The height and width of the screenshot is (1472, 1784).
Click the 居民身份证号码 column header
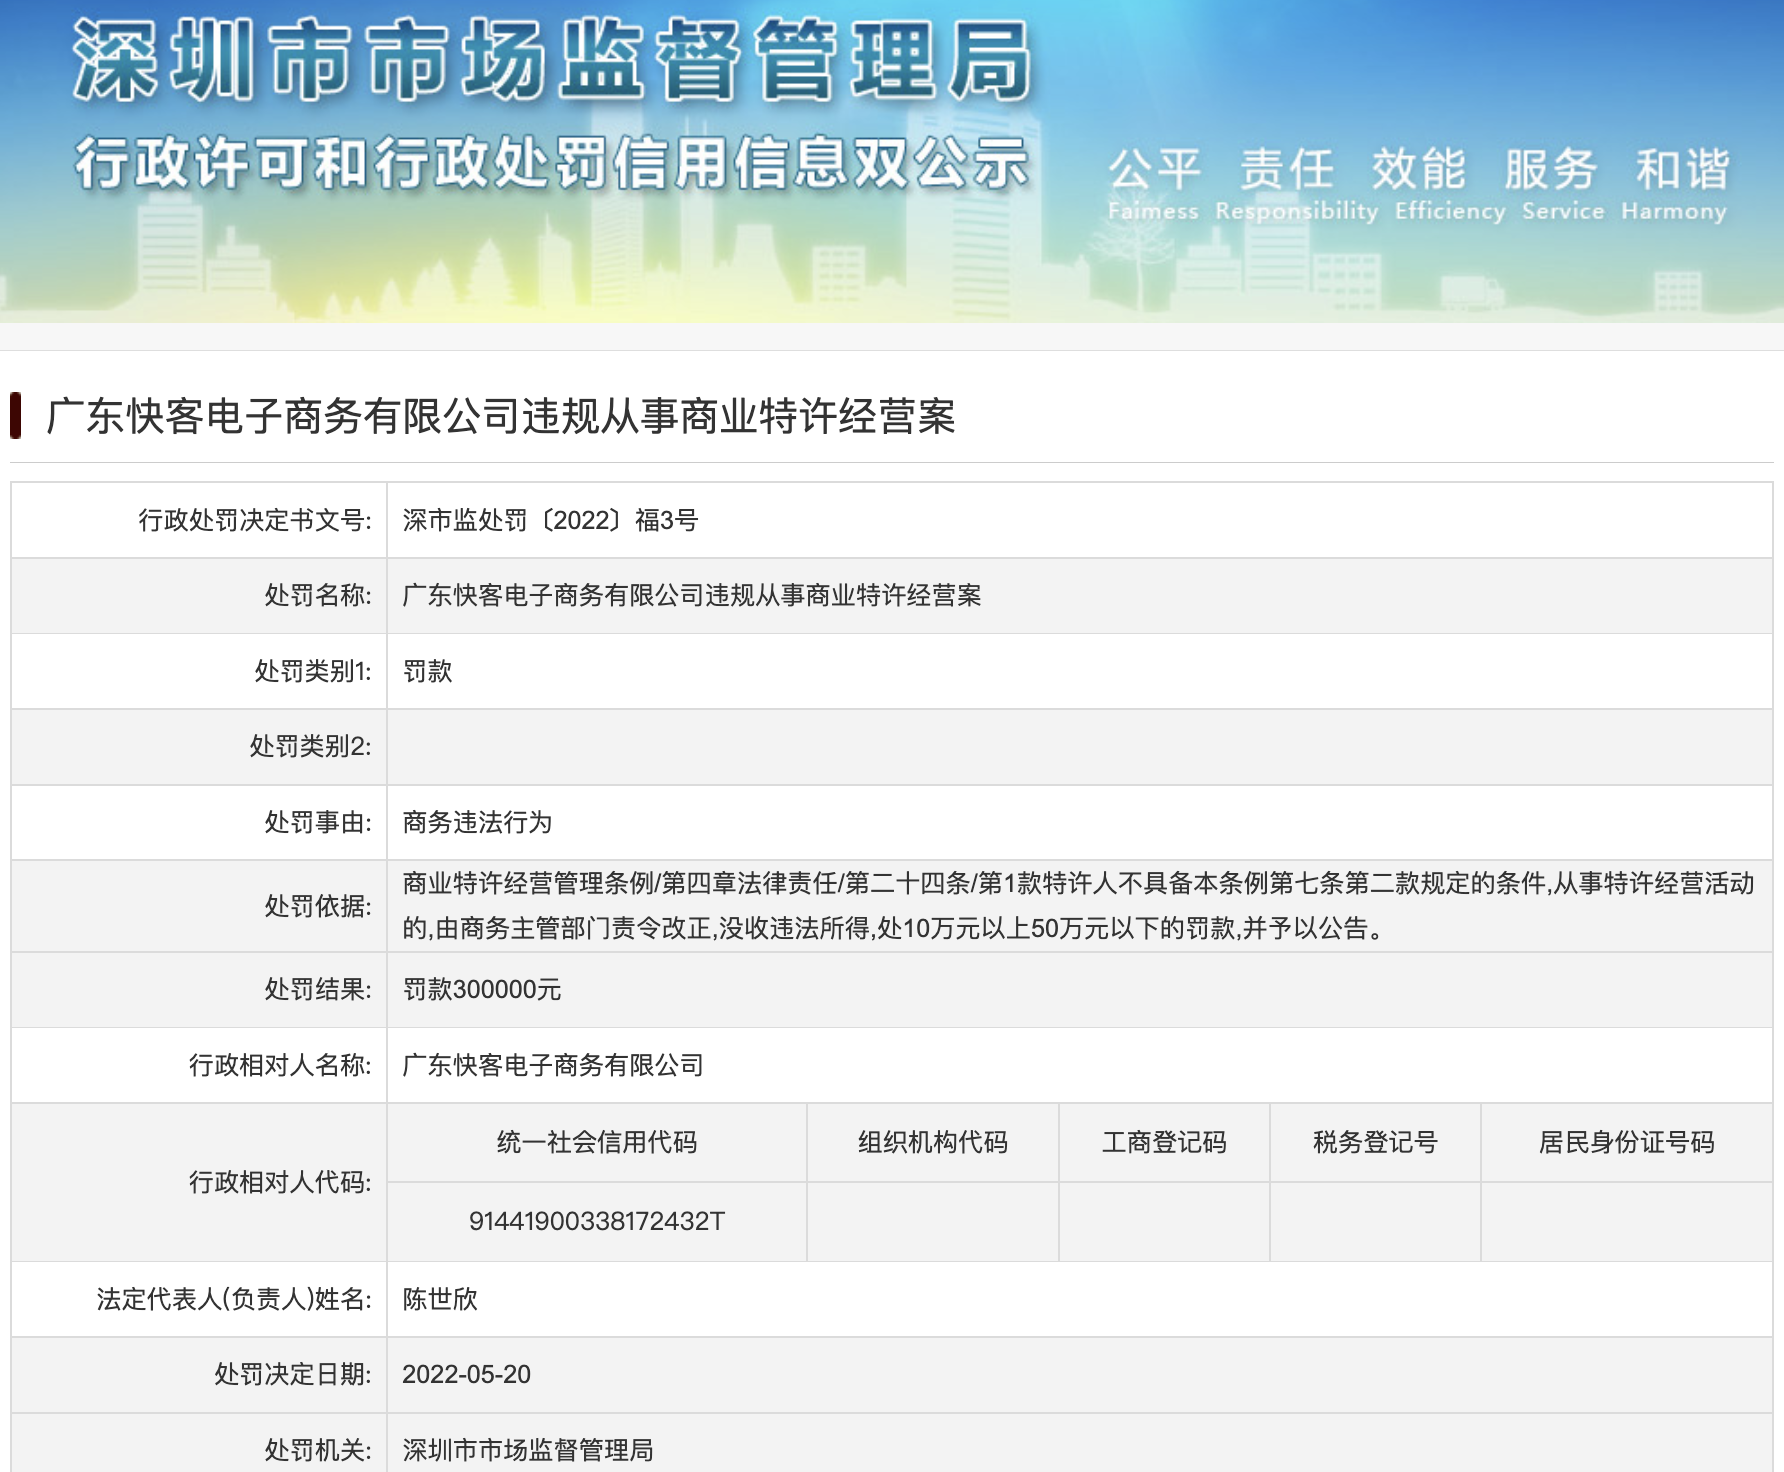pyautogui.click(x=1627, y=1142)
